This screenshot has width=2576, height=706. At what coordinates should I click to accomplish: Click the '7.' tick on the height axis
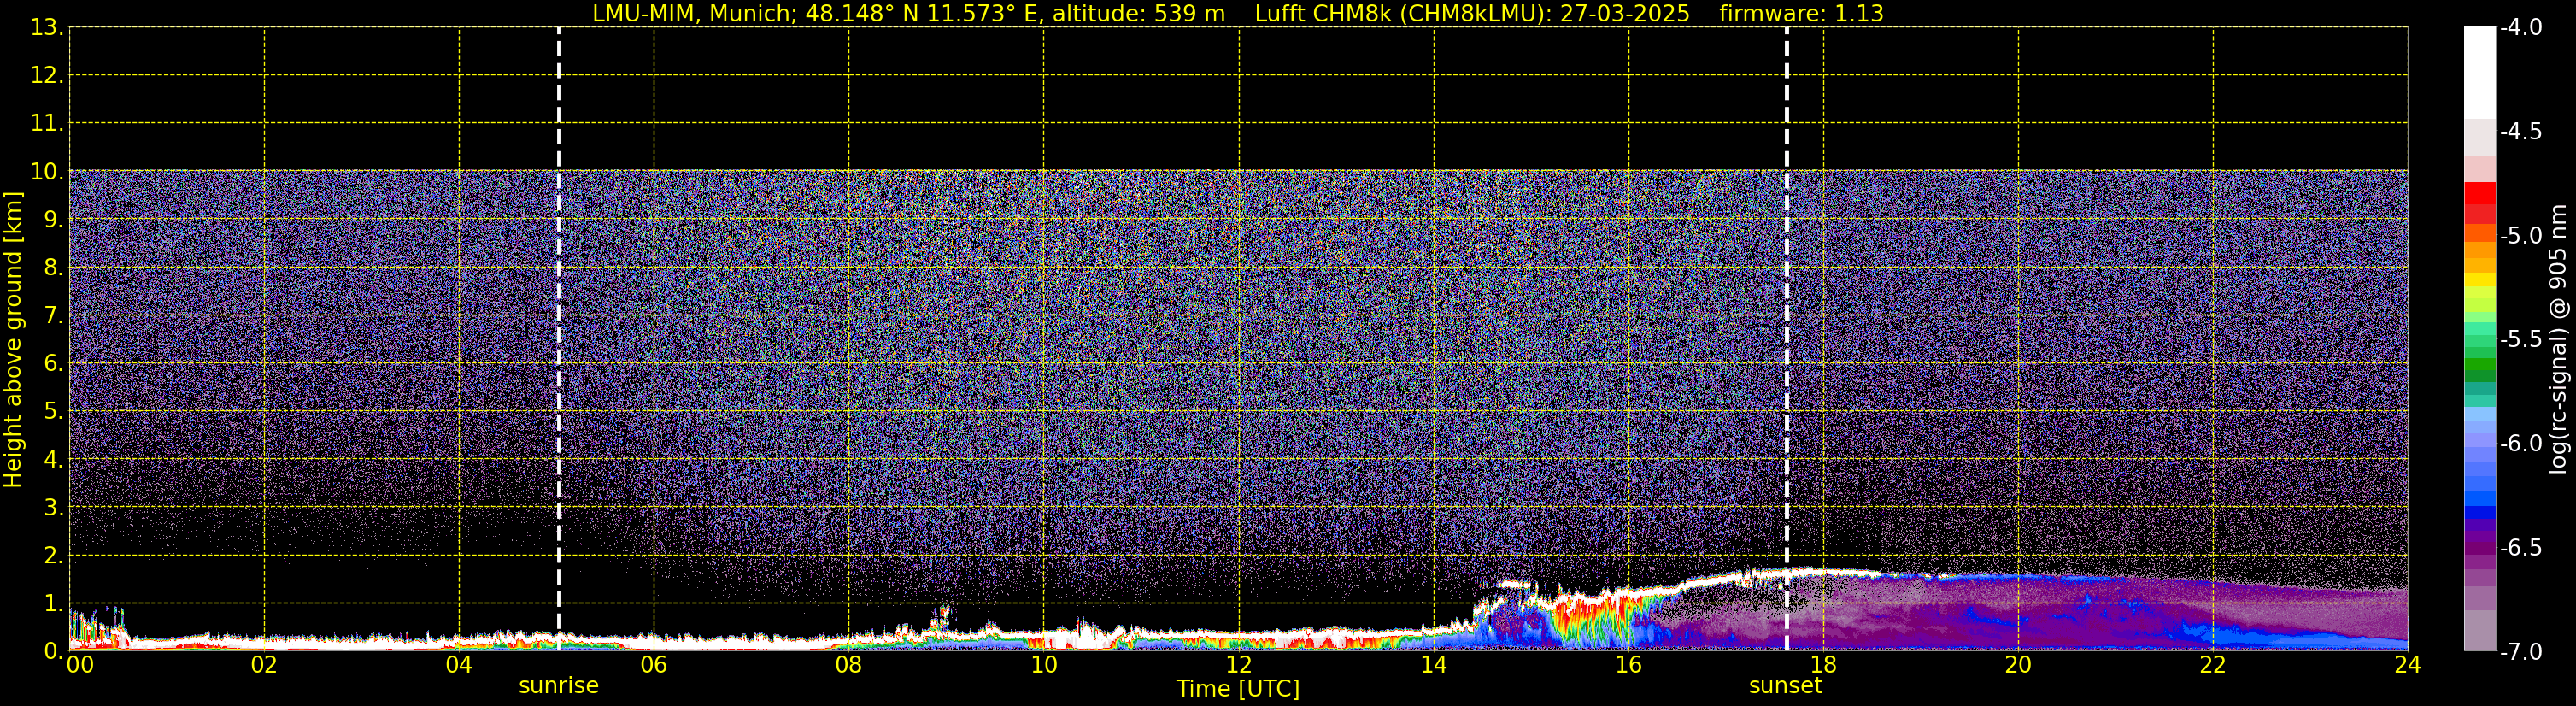click(53, 316)
